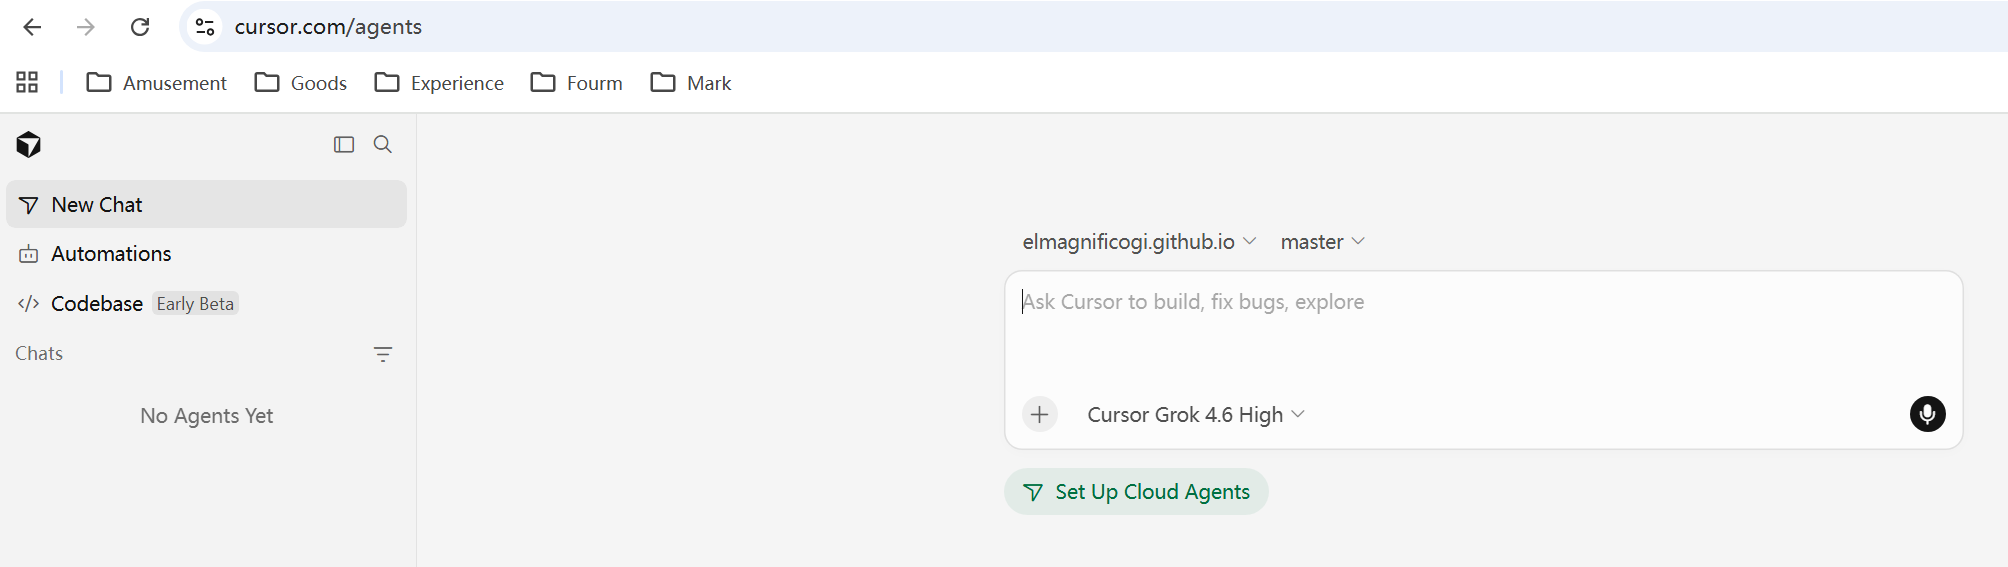
Task: Go back using browser back arrow
Action: point(32,27)
